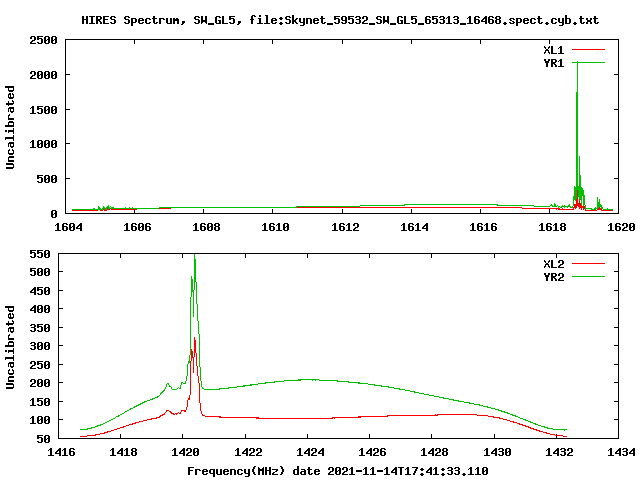Click the 1610 frequency tick label
This screenshot has width=640, height=480.
click(x=275, y=227)
